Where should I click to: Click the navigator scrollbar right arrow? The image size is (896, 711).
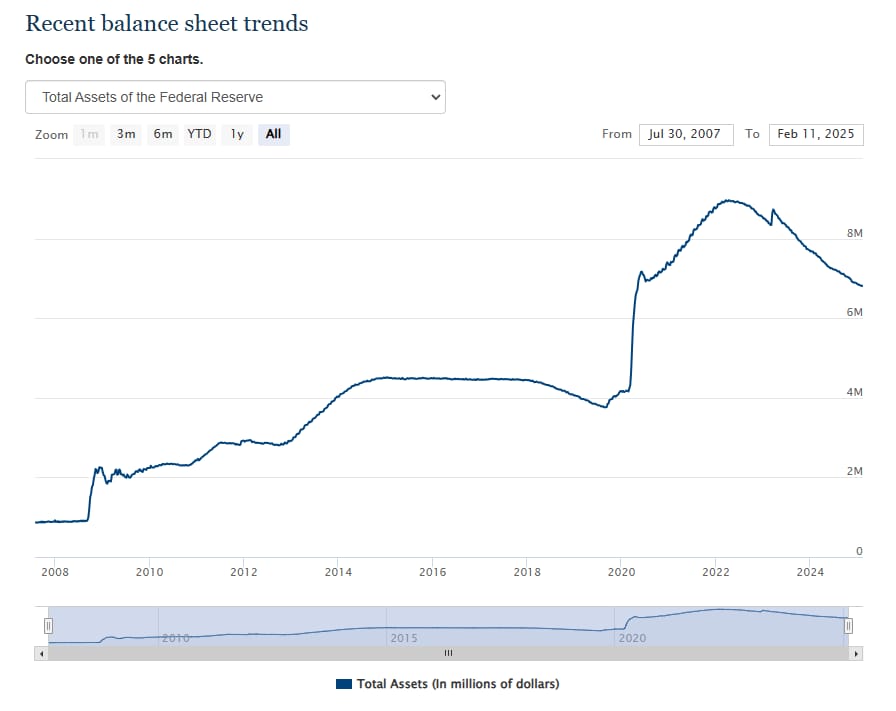[855, 653]
